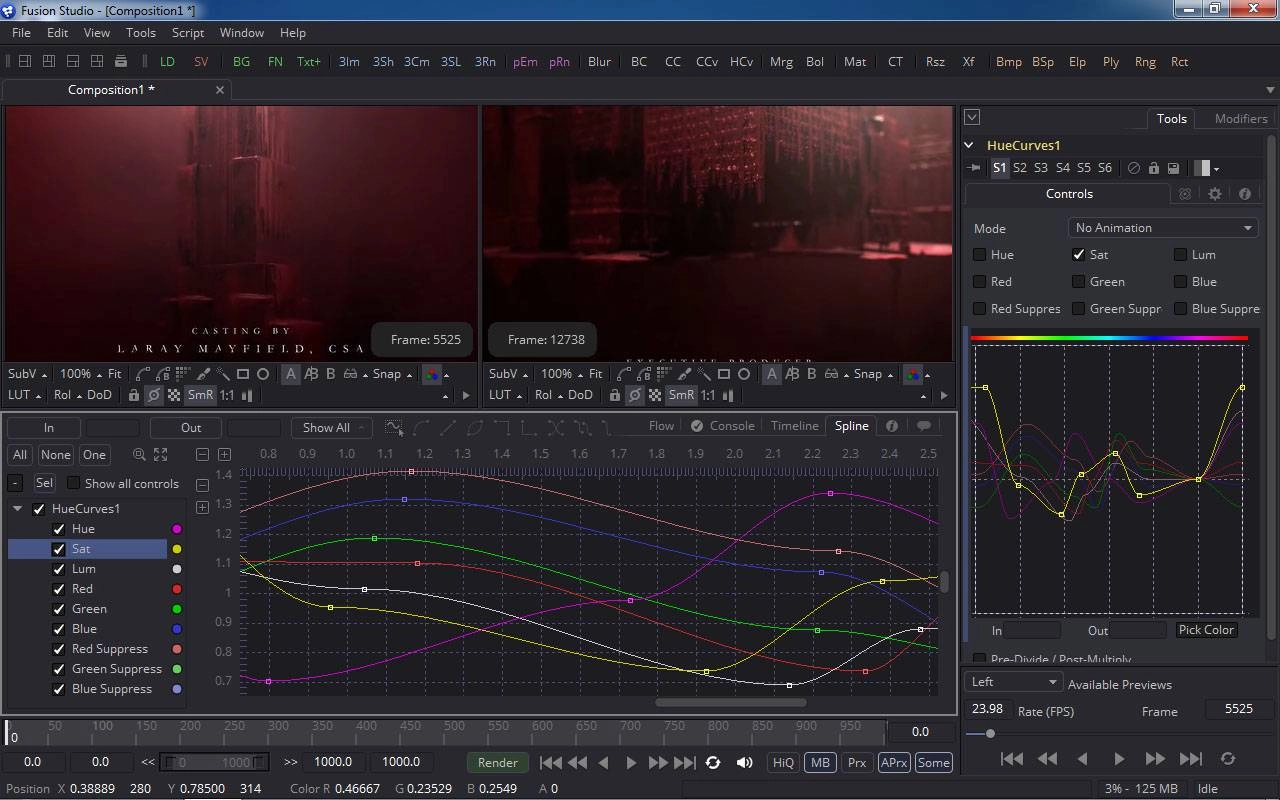Select the spline select-all pointer tool
This screenshot has width=1280, height=800.
tap(394, 427)
